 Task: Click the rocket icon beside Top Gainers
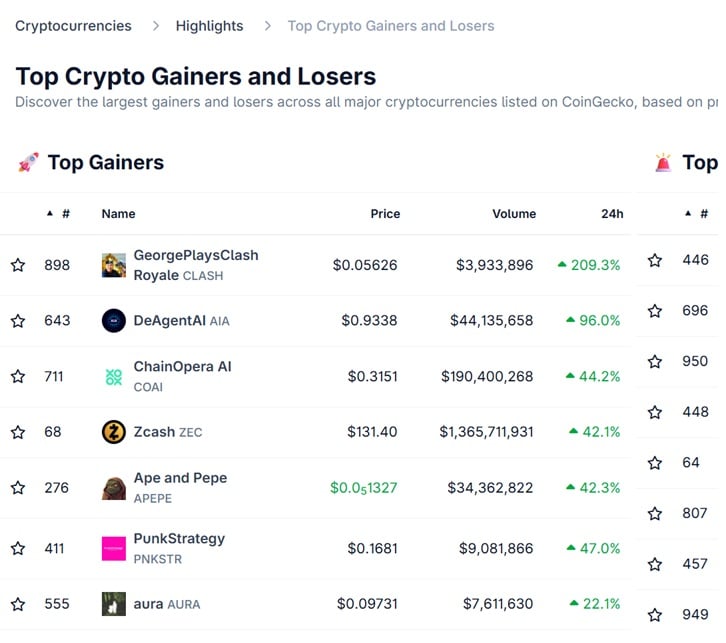(x=28, y=163)
